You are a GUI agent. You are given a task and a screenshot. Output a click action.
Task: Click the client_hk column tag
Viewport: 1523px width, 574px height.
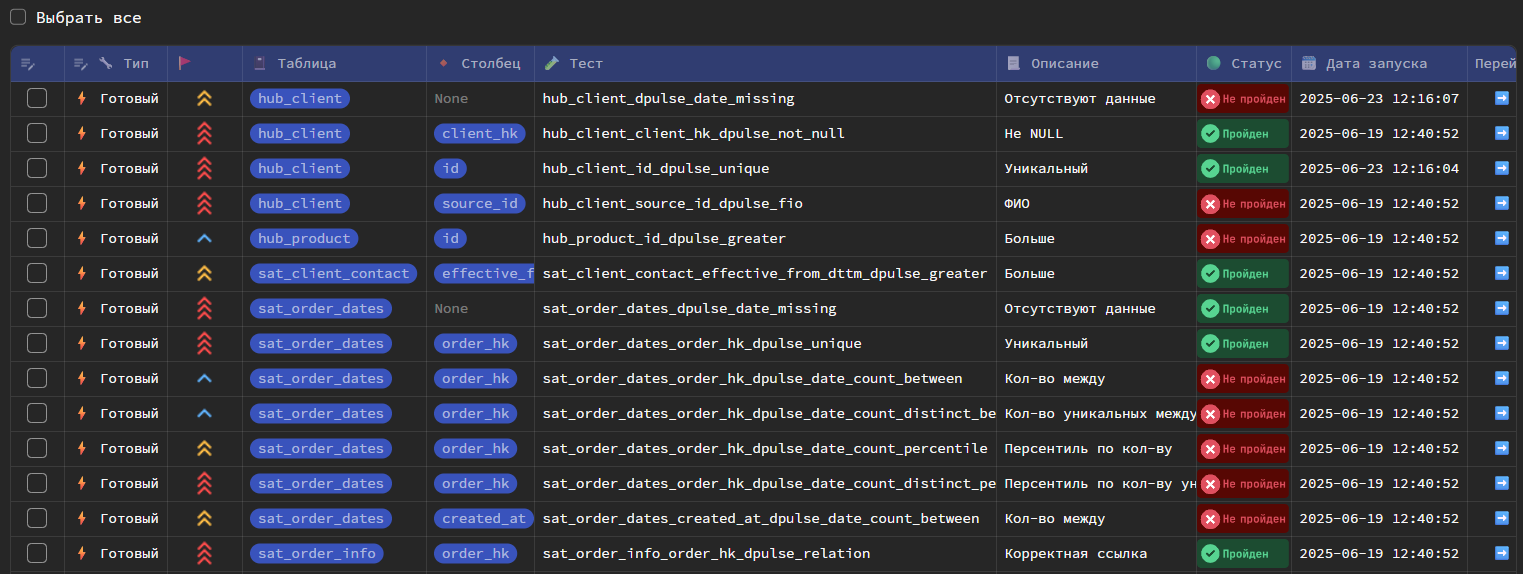[480, 133]
